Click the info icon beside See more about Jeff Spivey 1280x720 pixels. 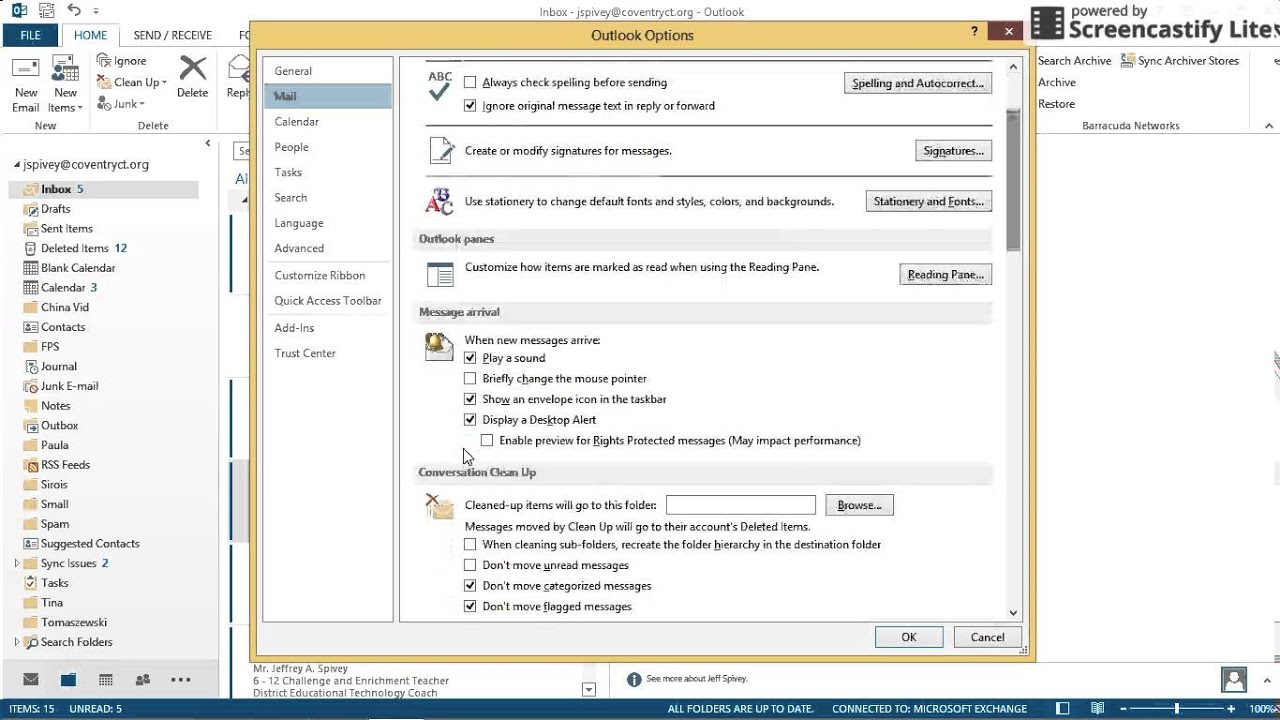(633, 679)
